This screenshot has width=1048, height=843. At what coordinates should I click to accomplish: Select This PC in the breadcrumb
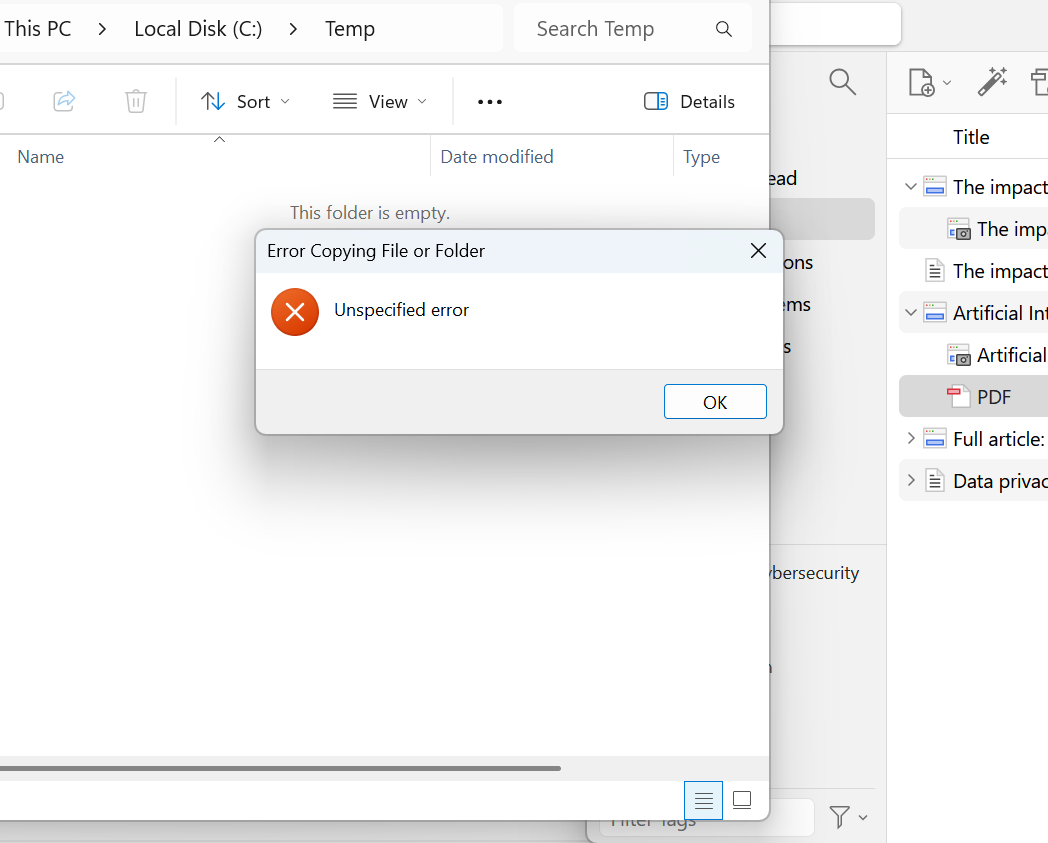pos(37,29)
